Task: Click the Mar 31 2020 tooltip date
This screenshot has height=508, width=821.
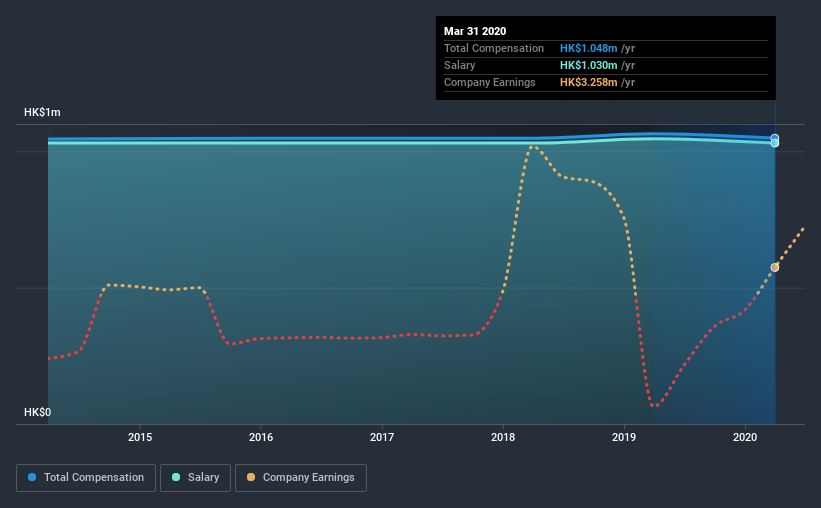Action: (475, 31)
